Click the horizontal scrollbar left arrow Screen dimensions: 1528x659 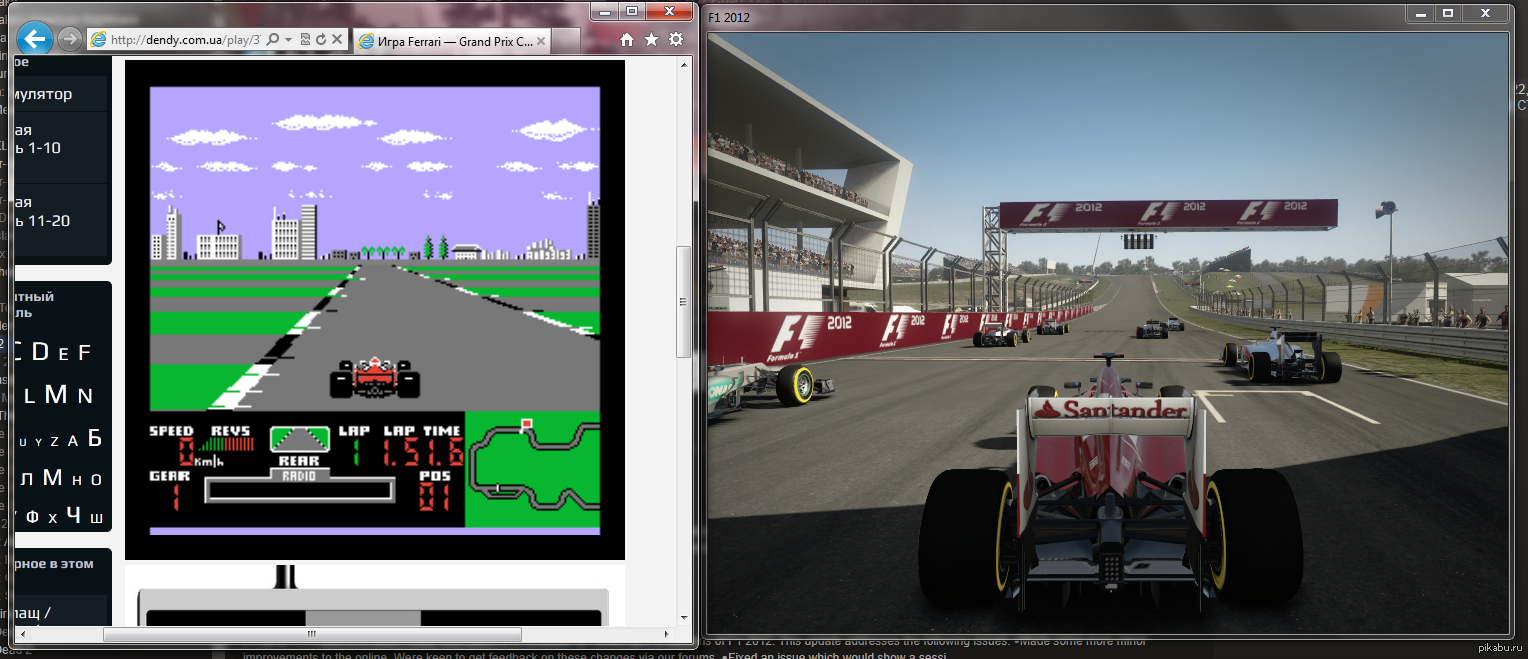point(24,634)
